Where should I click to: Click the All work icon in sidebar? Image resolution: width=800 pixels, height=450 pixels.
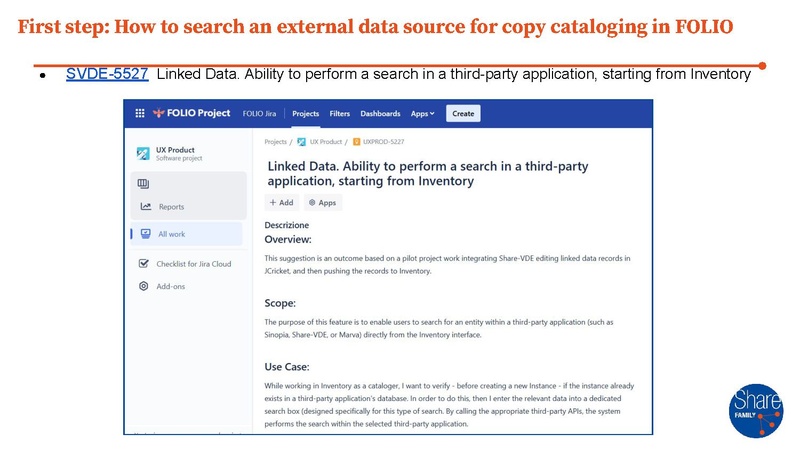146,234
